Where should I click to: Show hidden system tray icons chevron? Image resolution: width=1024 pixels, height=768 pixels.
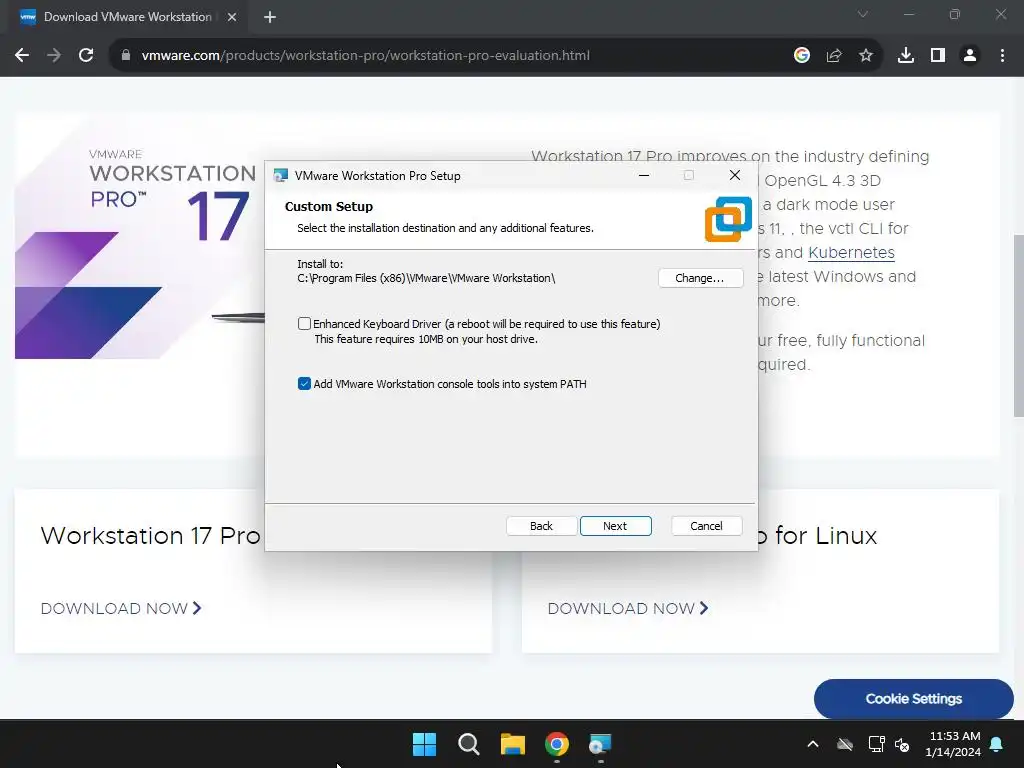coord(813,744)
